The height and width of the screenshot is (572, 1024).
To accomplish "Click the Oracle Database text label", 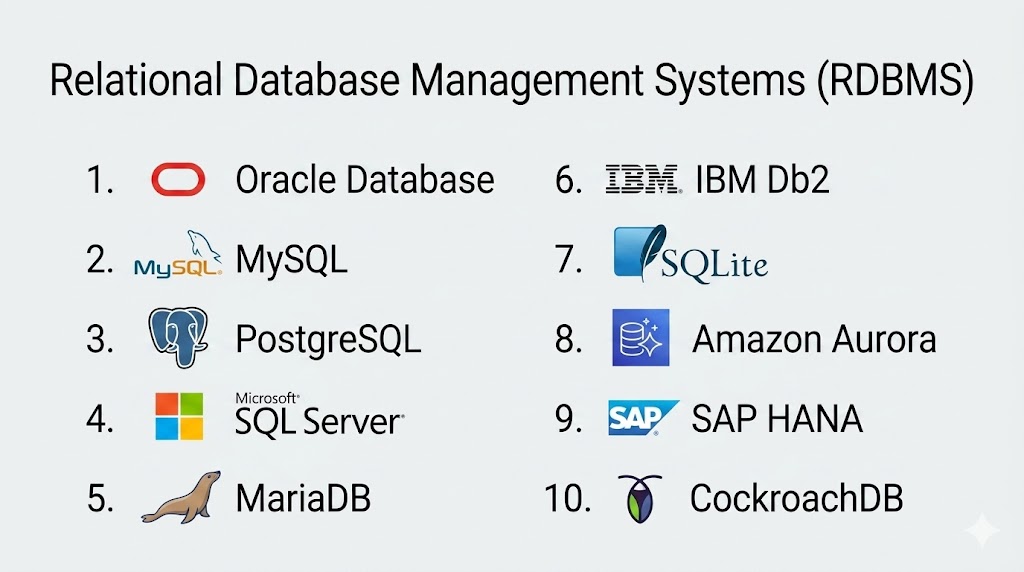I will coord(364,180).
